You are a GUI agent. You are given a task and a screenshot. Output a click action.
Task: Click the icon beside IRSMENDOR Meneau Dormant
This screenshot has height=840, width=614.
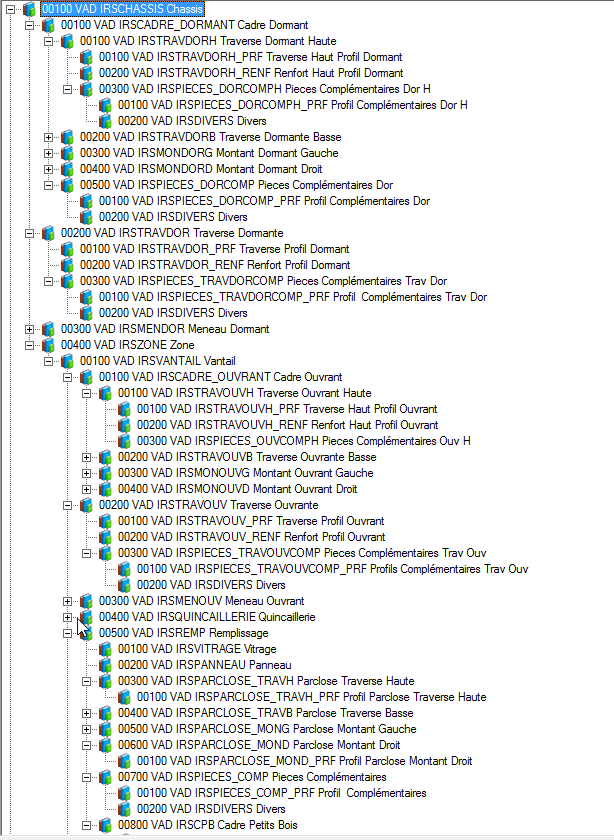coord(48,329)
